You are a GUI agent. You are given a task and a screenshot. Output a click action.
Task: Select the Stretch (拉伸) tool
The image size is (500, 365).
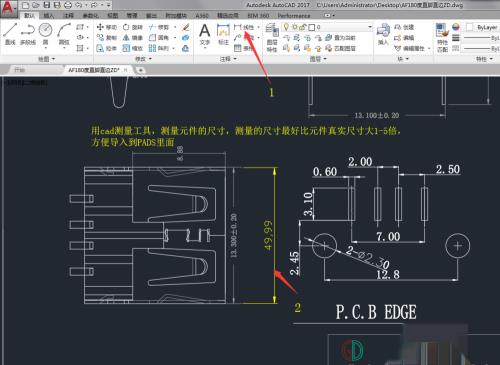point(107,48)
